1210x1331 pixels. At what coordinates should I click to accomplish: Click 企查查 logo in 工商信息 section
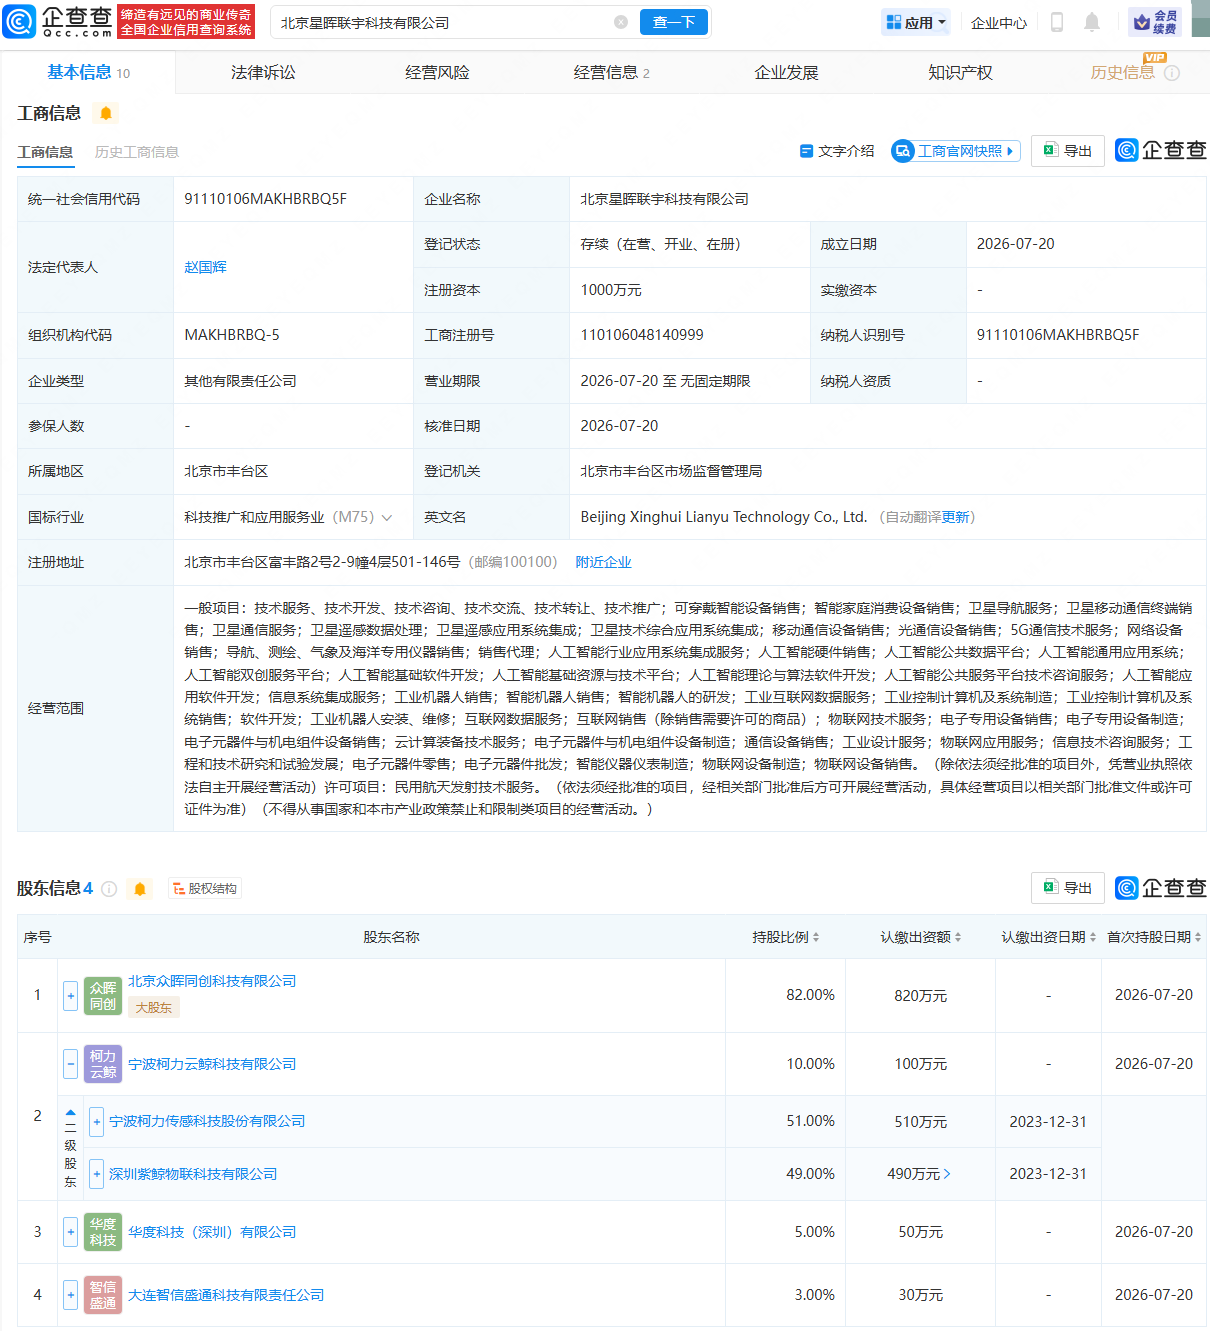tap(1161, 151)
